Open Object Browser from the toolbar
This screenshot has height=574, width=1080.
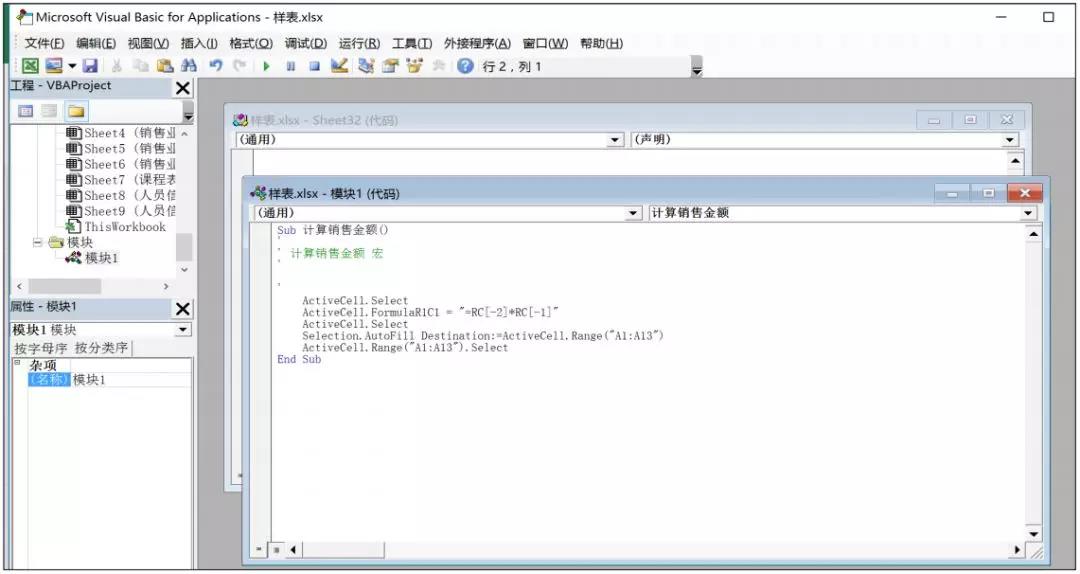click(415, 66)
